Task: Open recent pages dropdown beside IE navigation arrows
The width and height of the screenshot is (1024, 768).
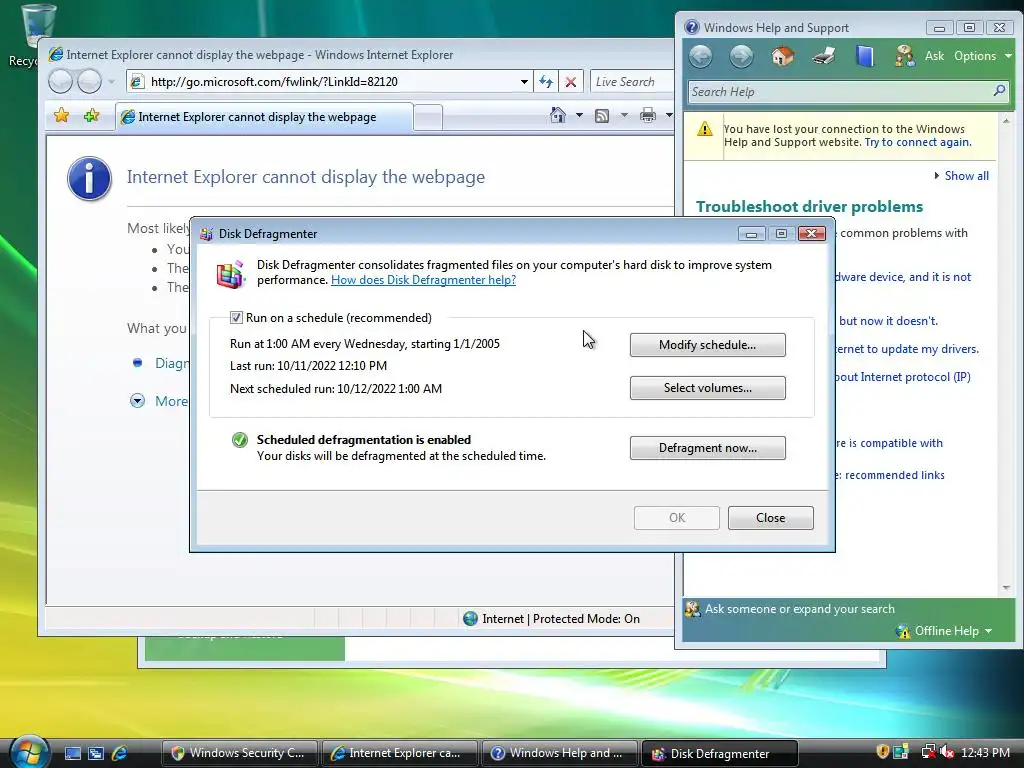Action: pos(112,82)
